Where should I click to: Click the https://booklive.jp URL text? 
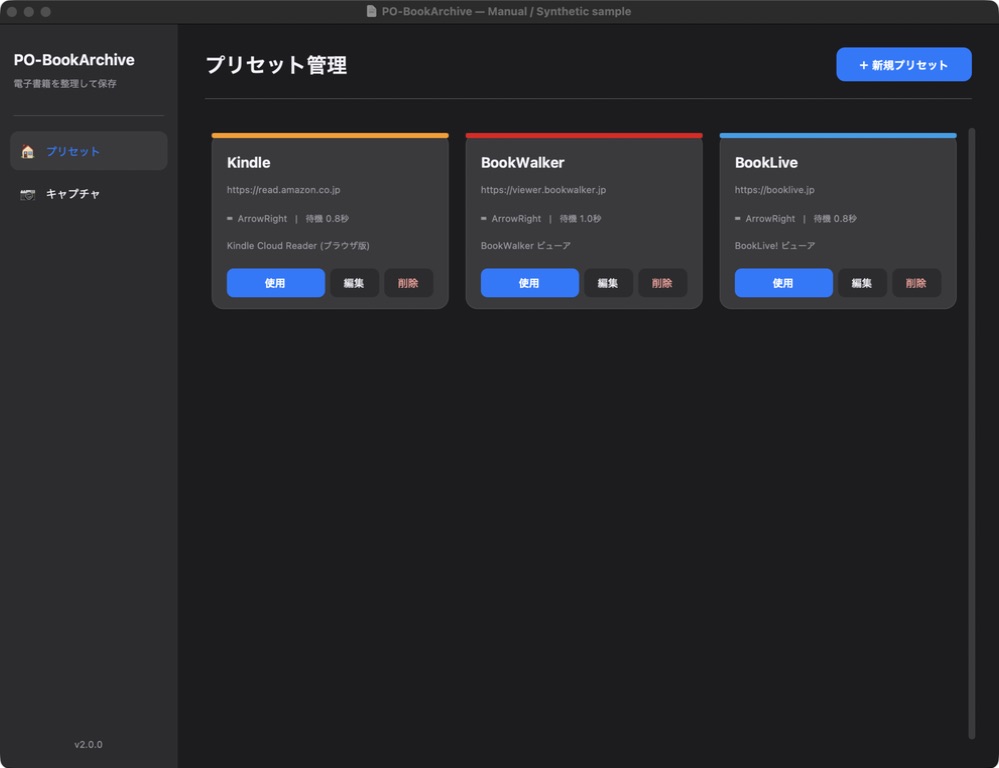point(774,190)
